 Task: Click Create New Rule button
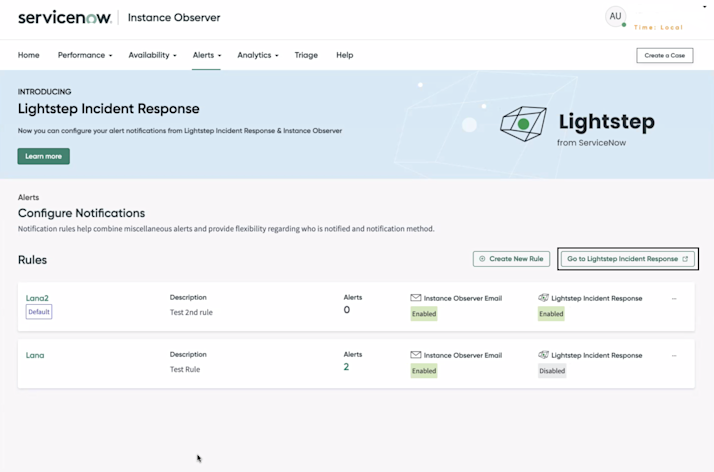tap(511, 259)
